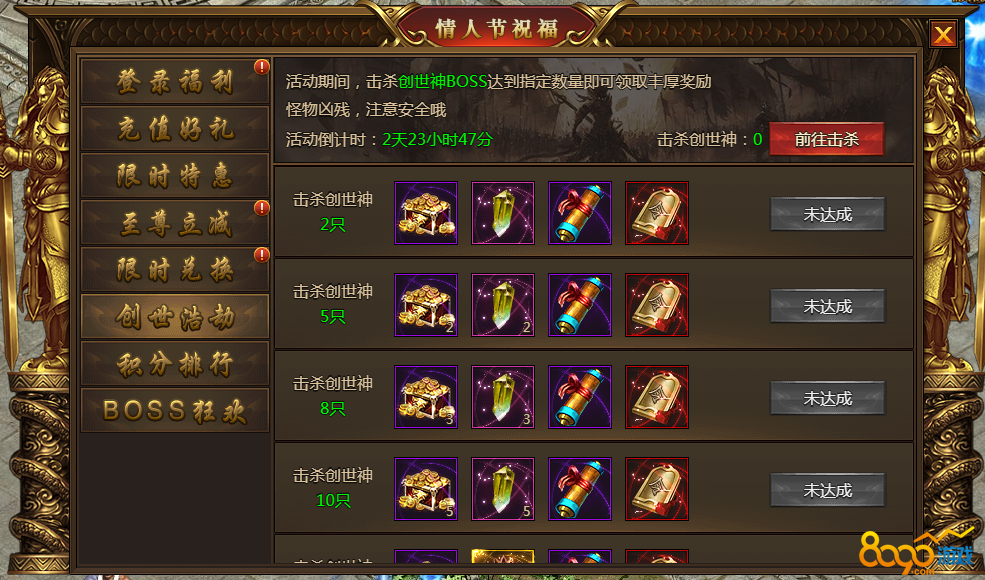Click the ribboned scroll in 8只 row
The width and height of the screenshot is (985, 580).
[580, 397]
